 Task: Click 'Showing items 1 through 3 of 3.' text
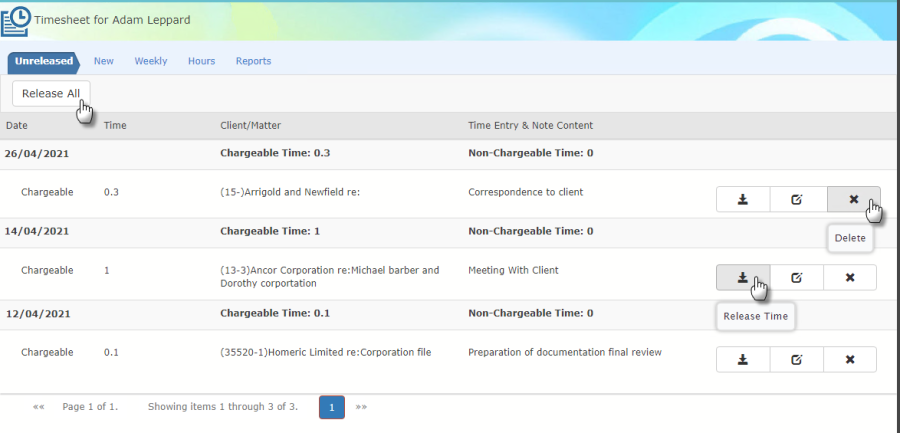pos(223,407)
